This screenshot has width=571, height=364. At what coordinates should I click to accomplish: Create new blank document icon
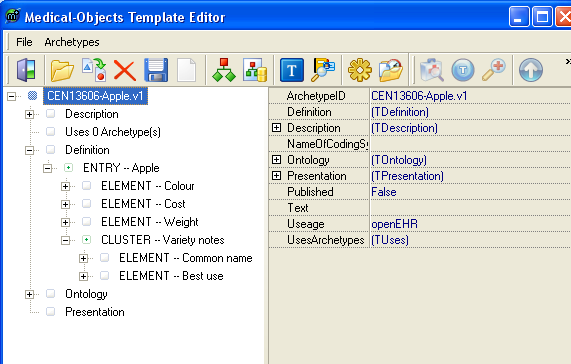[186, 70]
